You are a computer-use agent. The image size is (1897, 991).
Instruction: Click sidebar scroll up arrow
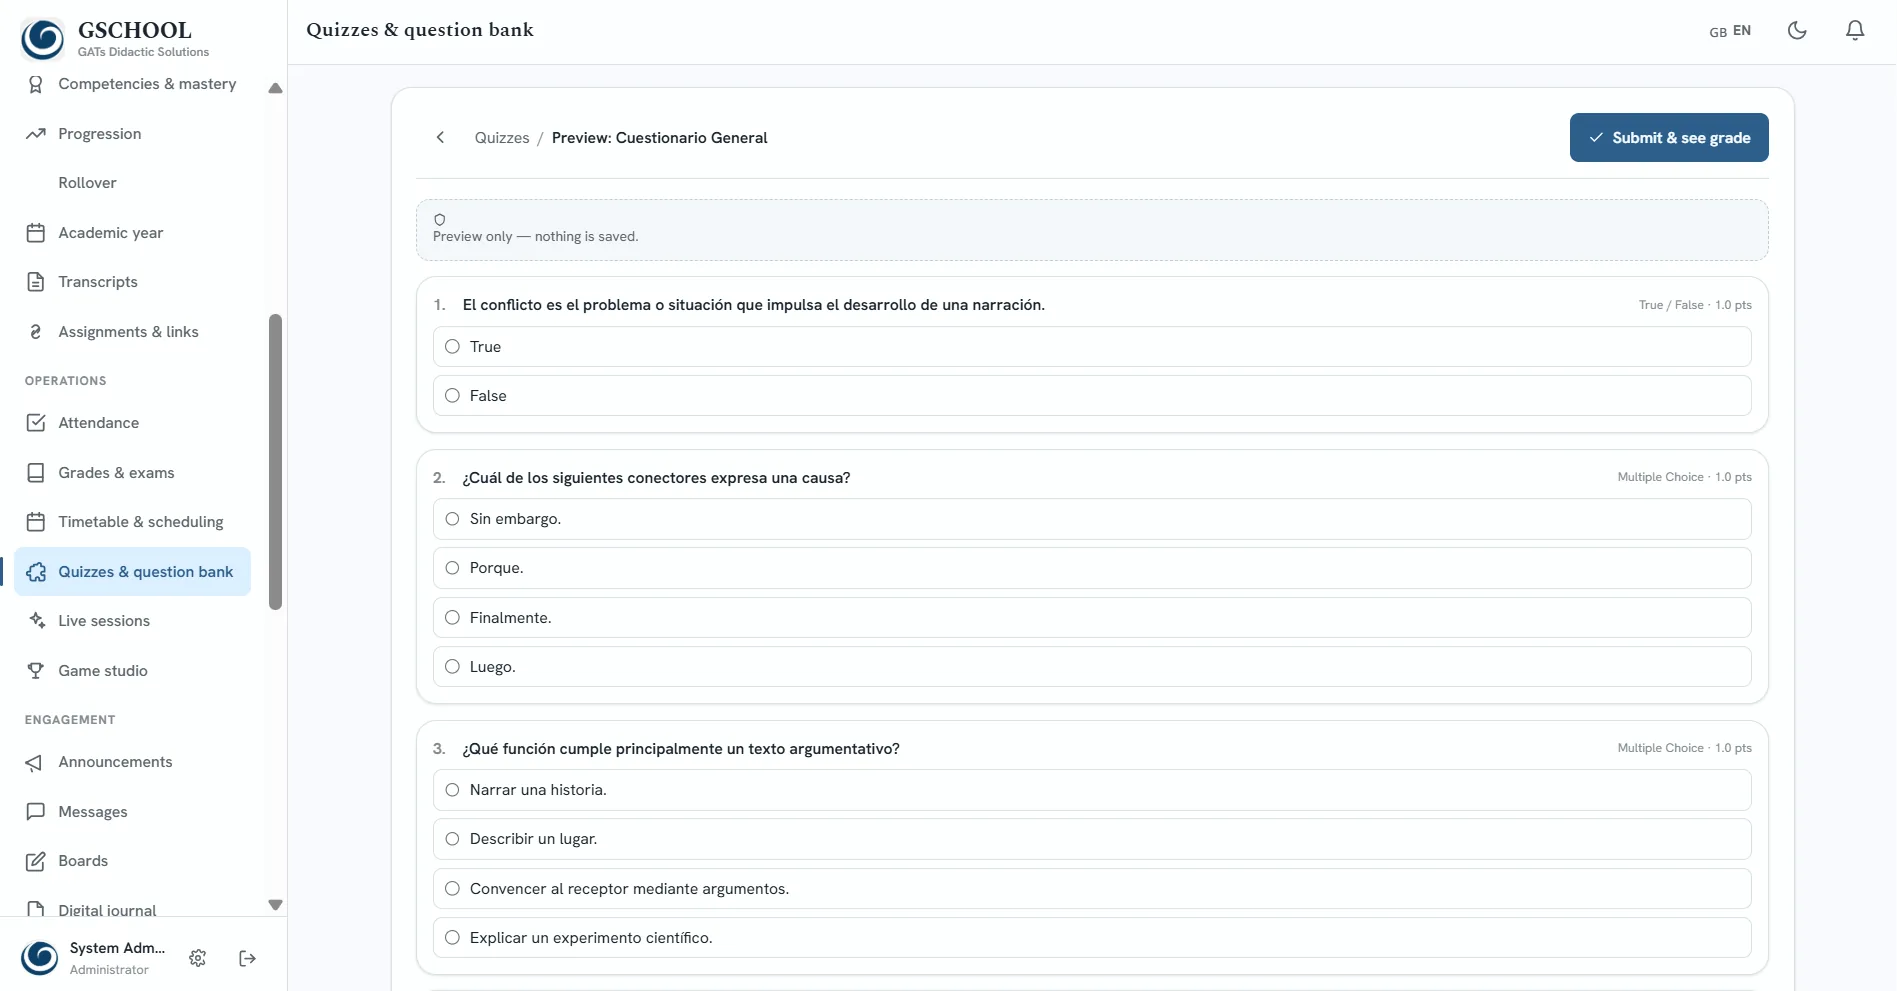(x=276, y=88)
